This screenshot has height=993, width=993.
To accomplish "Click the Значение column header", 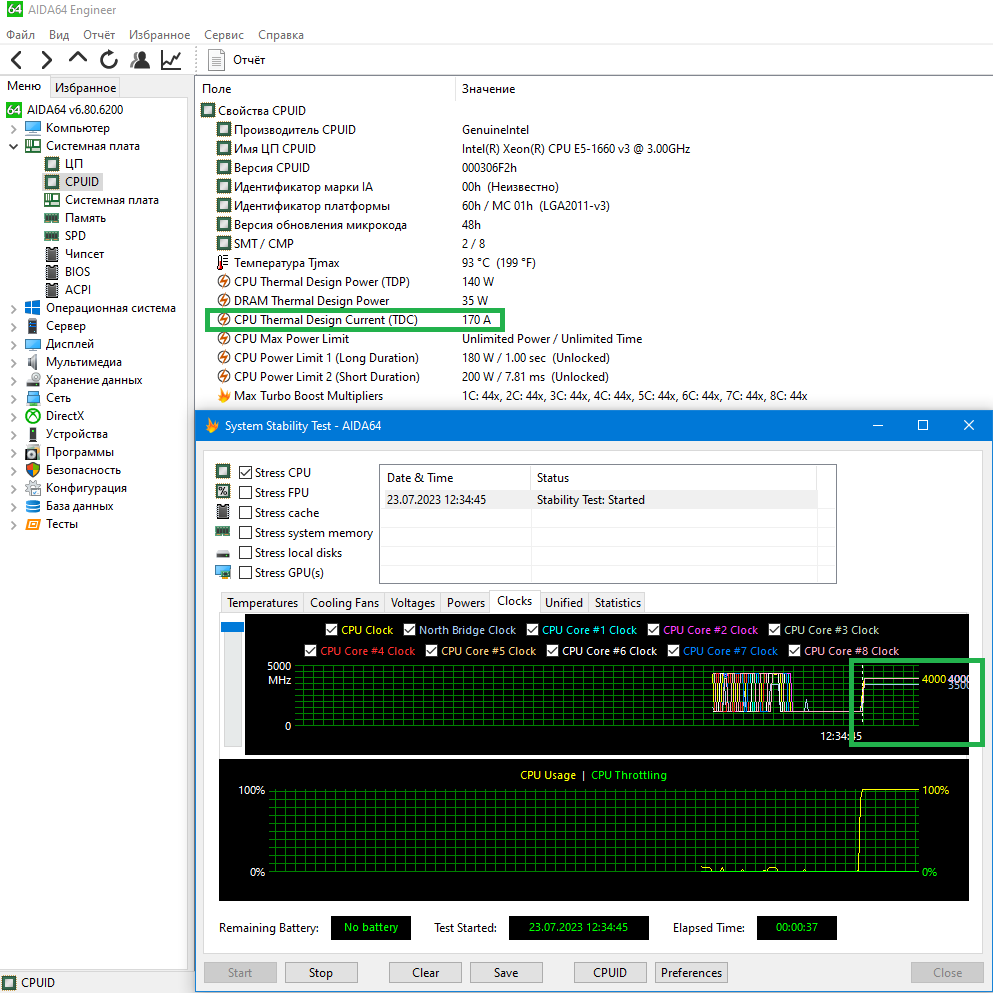I will pyautogui.click(x=488, y=89).
